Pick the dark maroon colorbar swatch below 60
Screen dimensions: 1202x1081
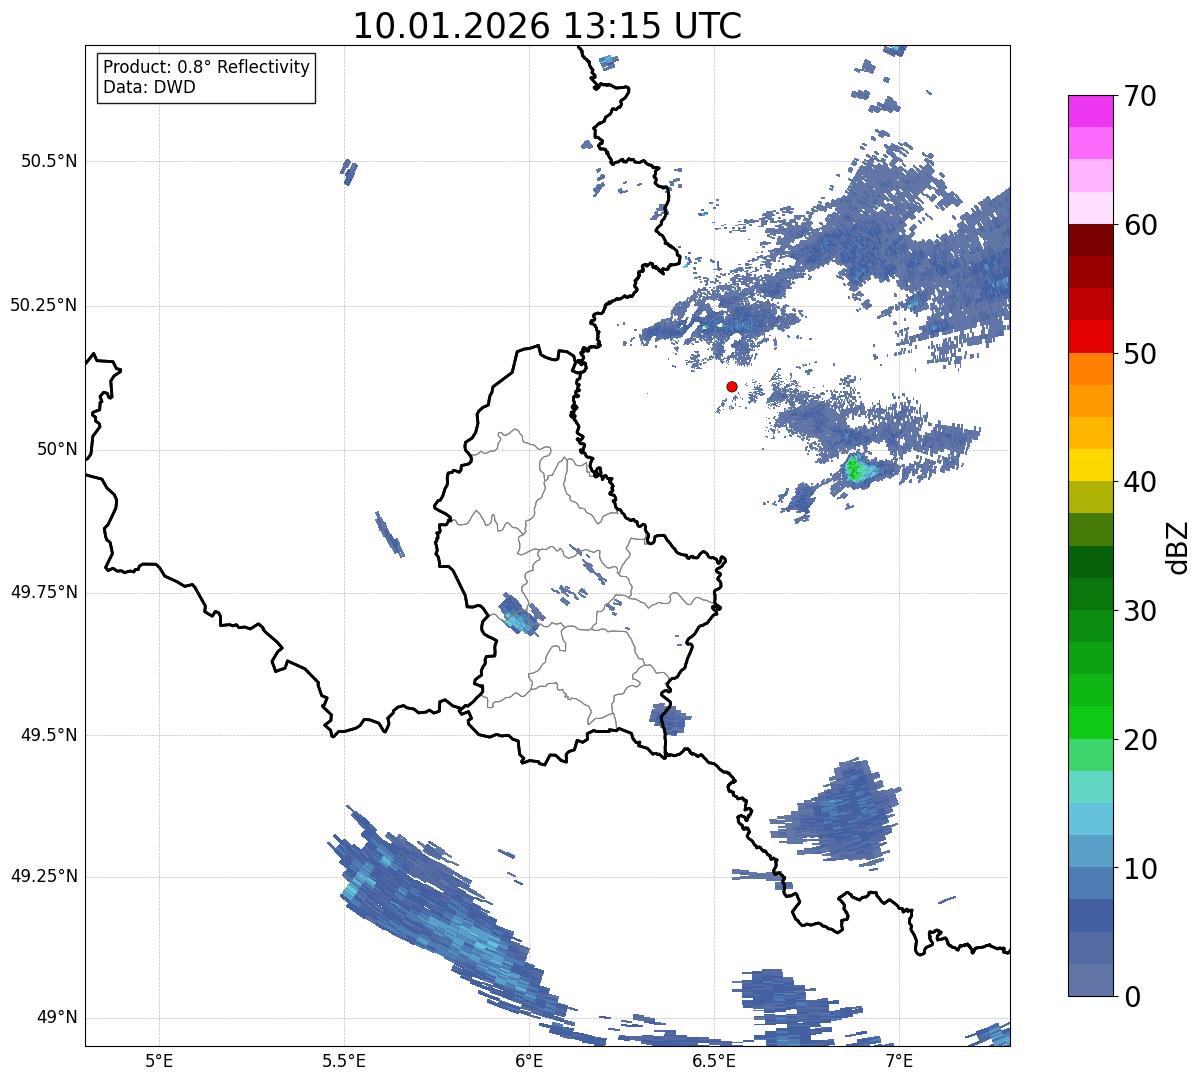click(1090, 240)
